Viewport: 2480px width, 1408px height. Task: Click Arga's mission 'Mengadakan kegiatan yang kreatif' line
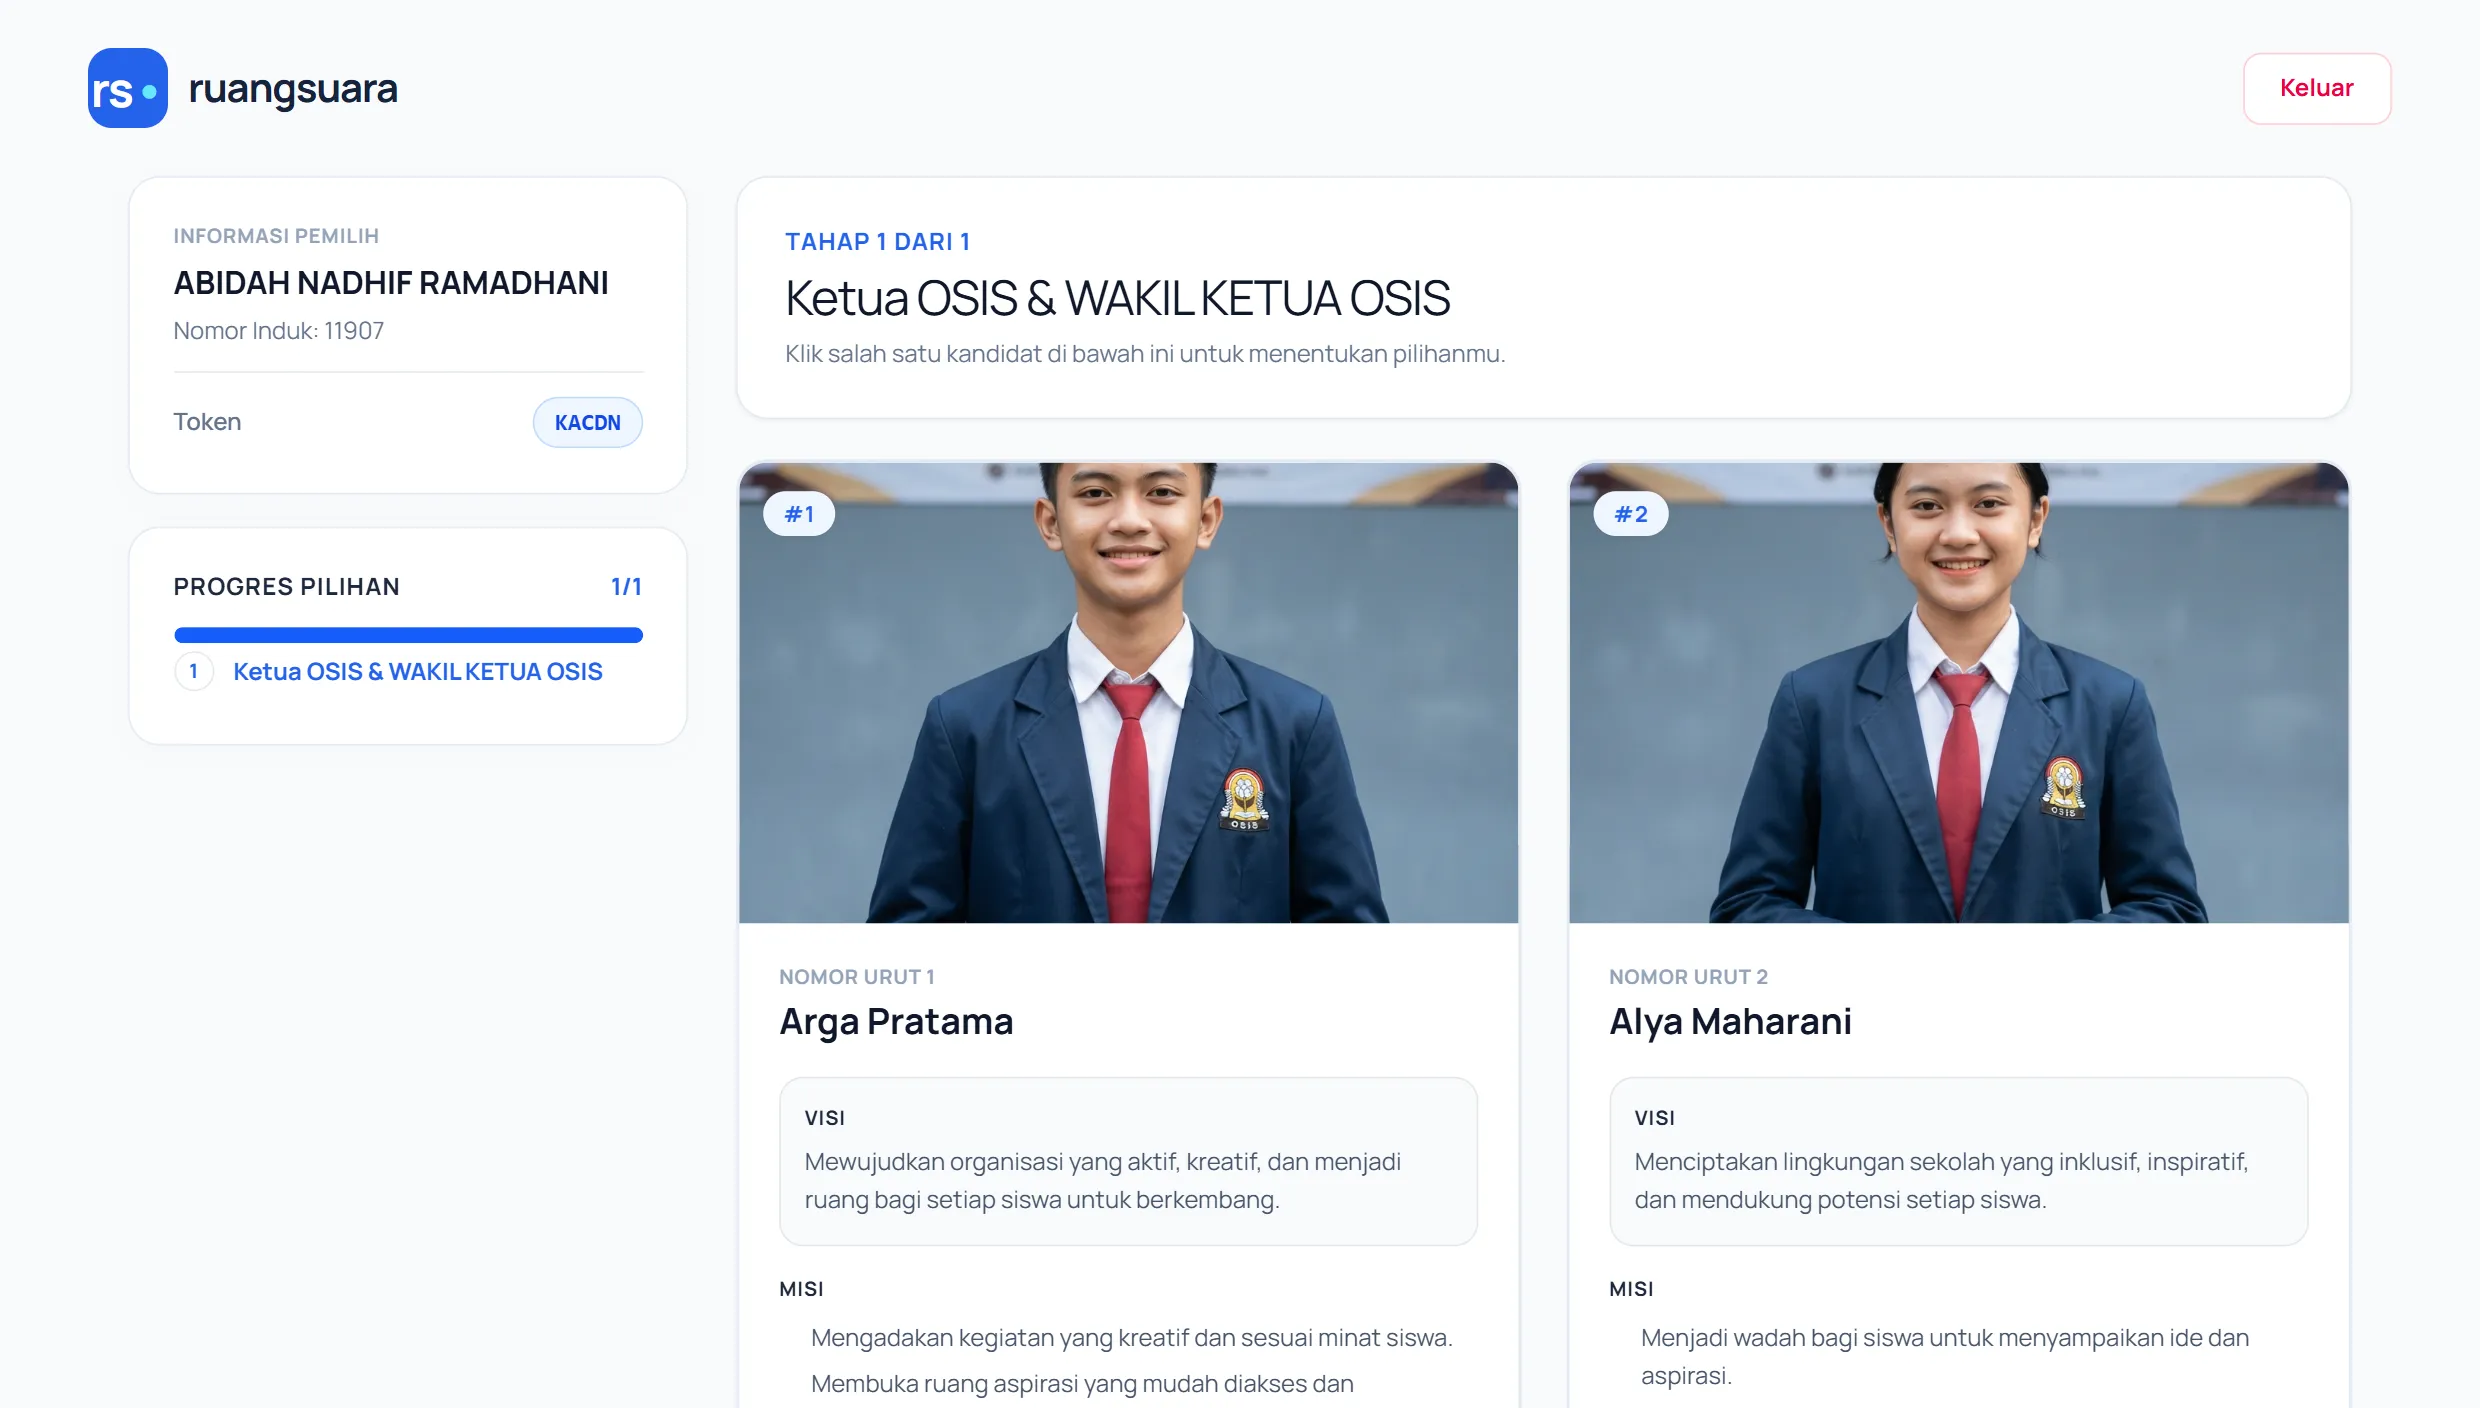(1131, 1337)
